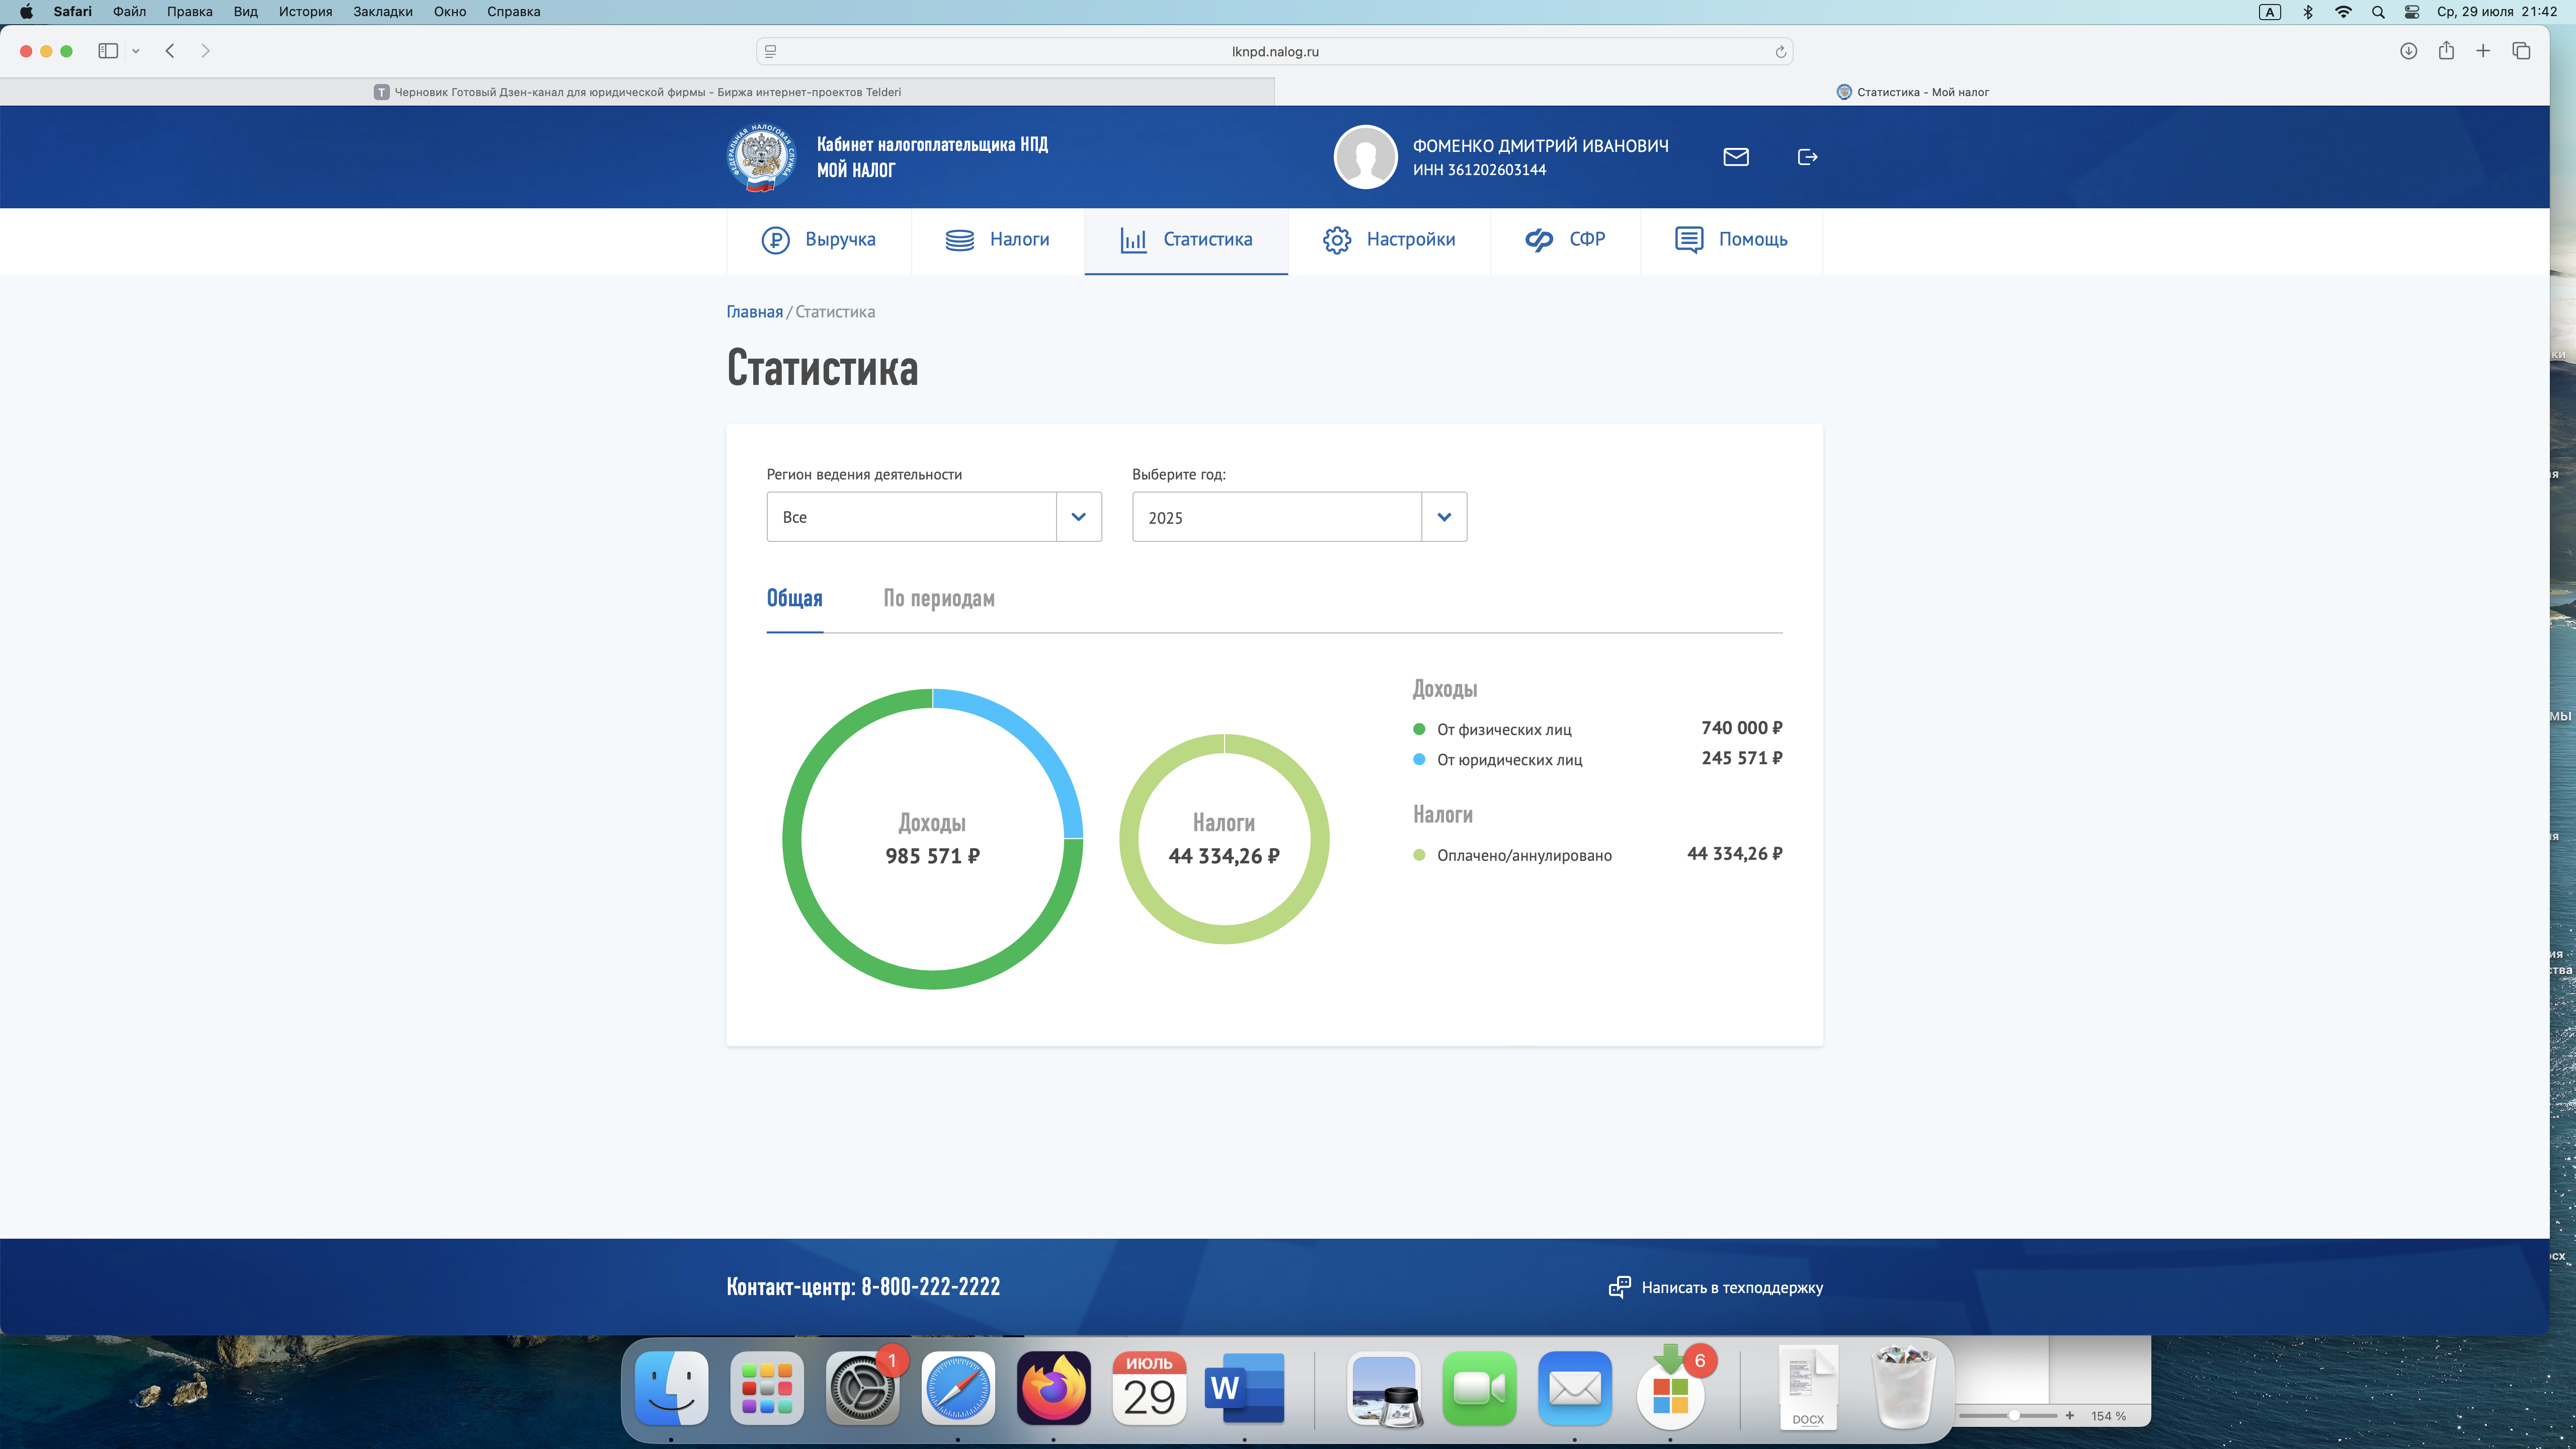Expand the year dropdown arrow
The image size is (2576, 1449).
tap(1444, 517)
